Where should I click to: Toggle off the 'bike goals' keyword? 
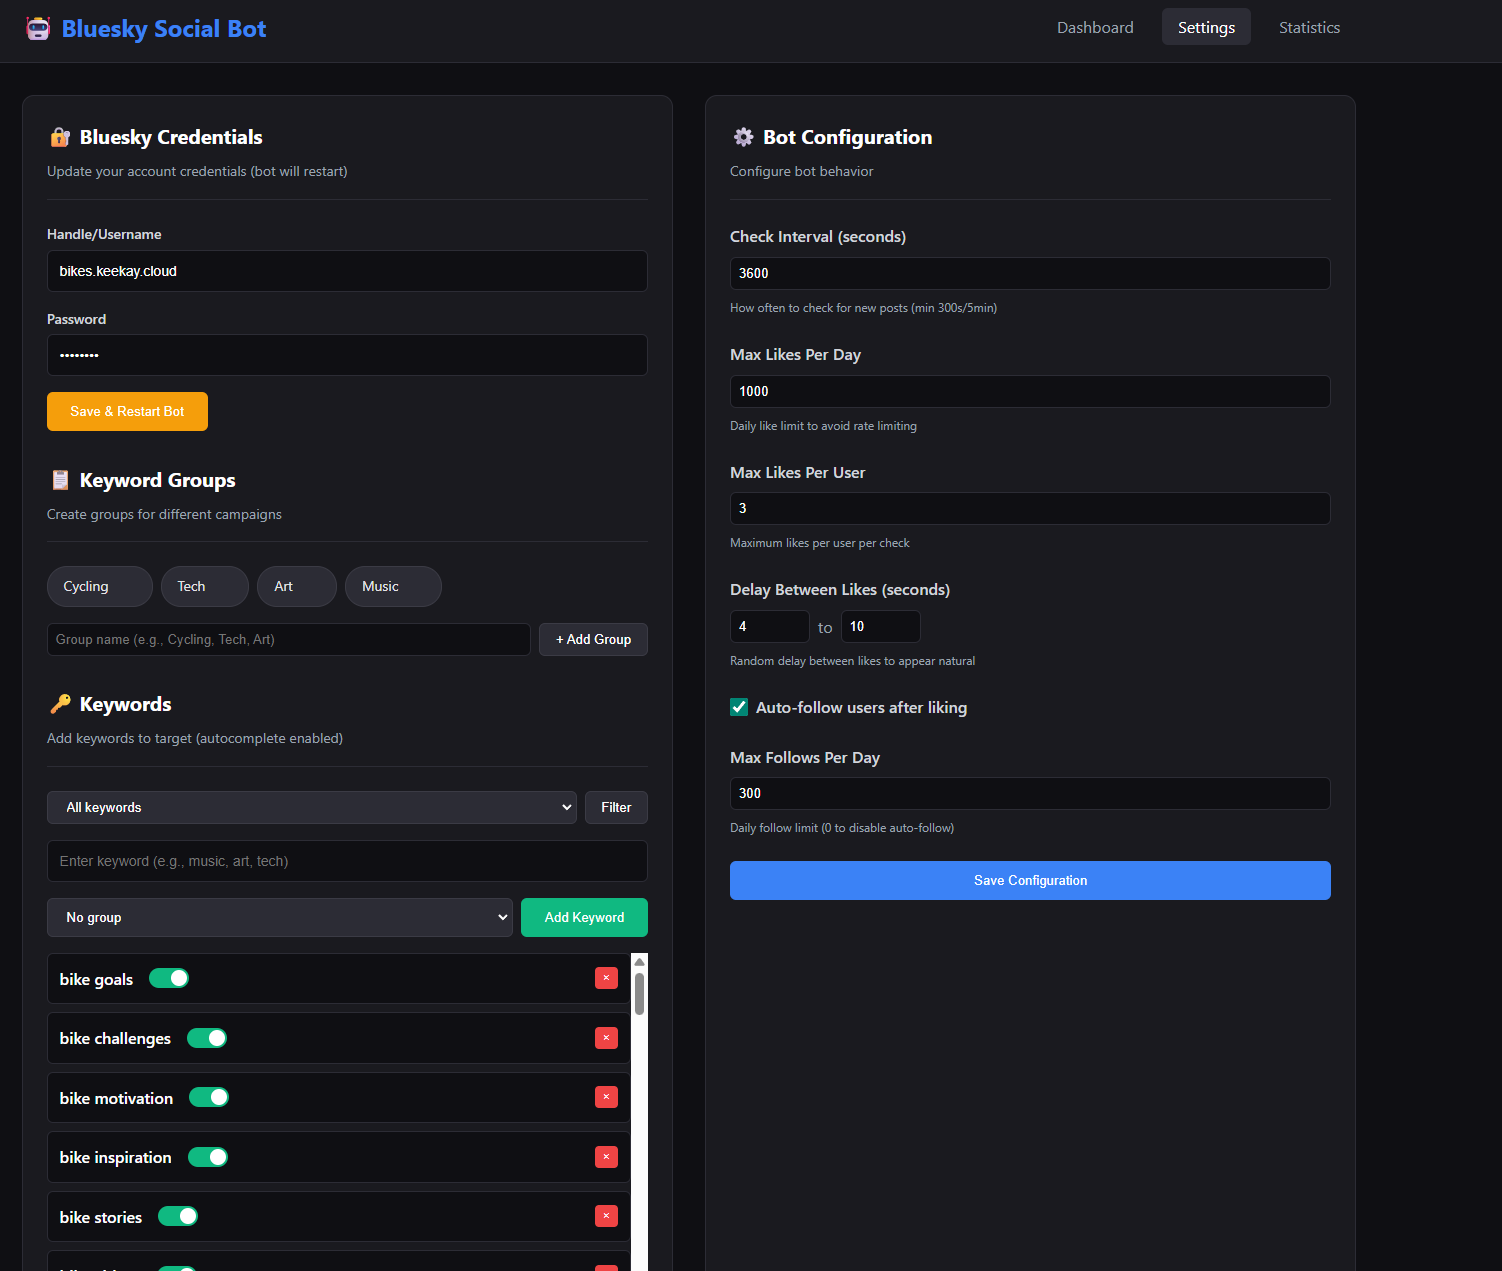tap(169, 978)
